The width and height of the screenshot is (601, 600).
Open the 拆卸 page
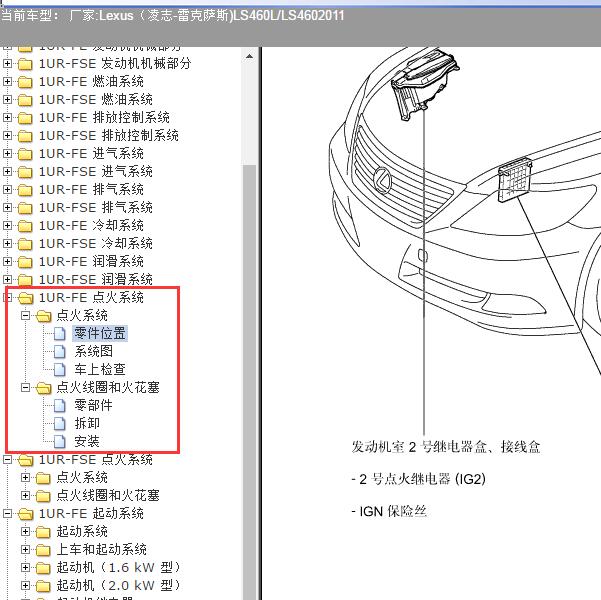coord(87,424)
